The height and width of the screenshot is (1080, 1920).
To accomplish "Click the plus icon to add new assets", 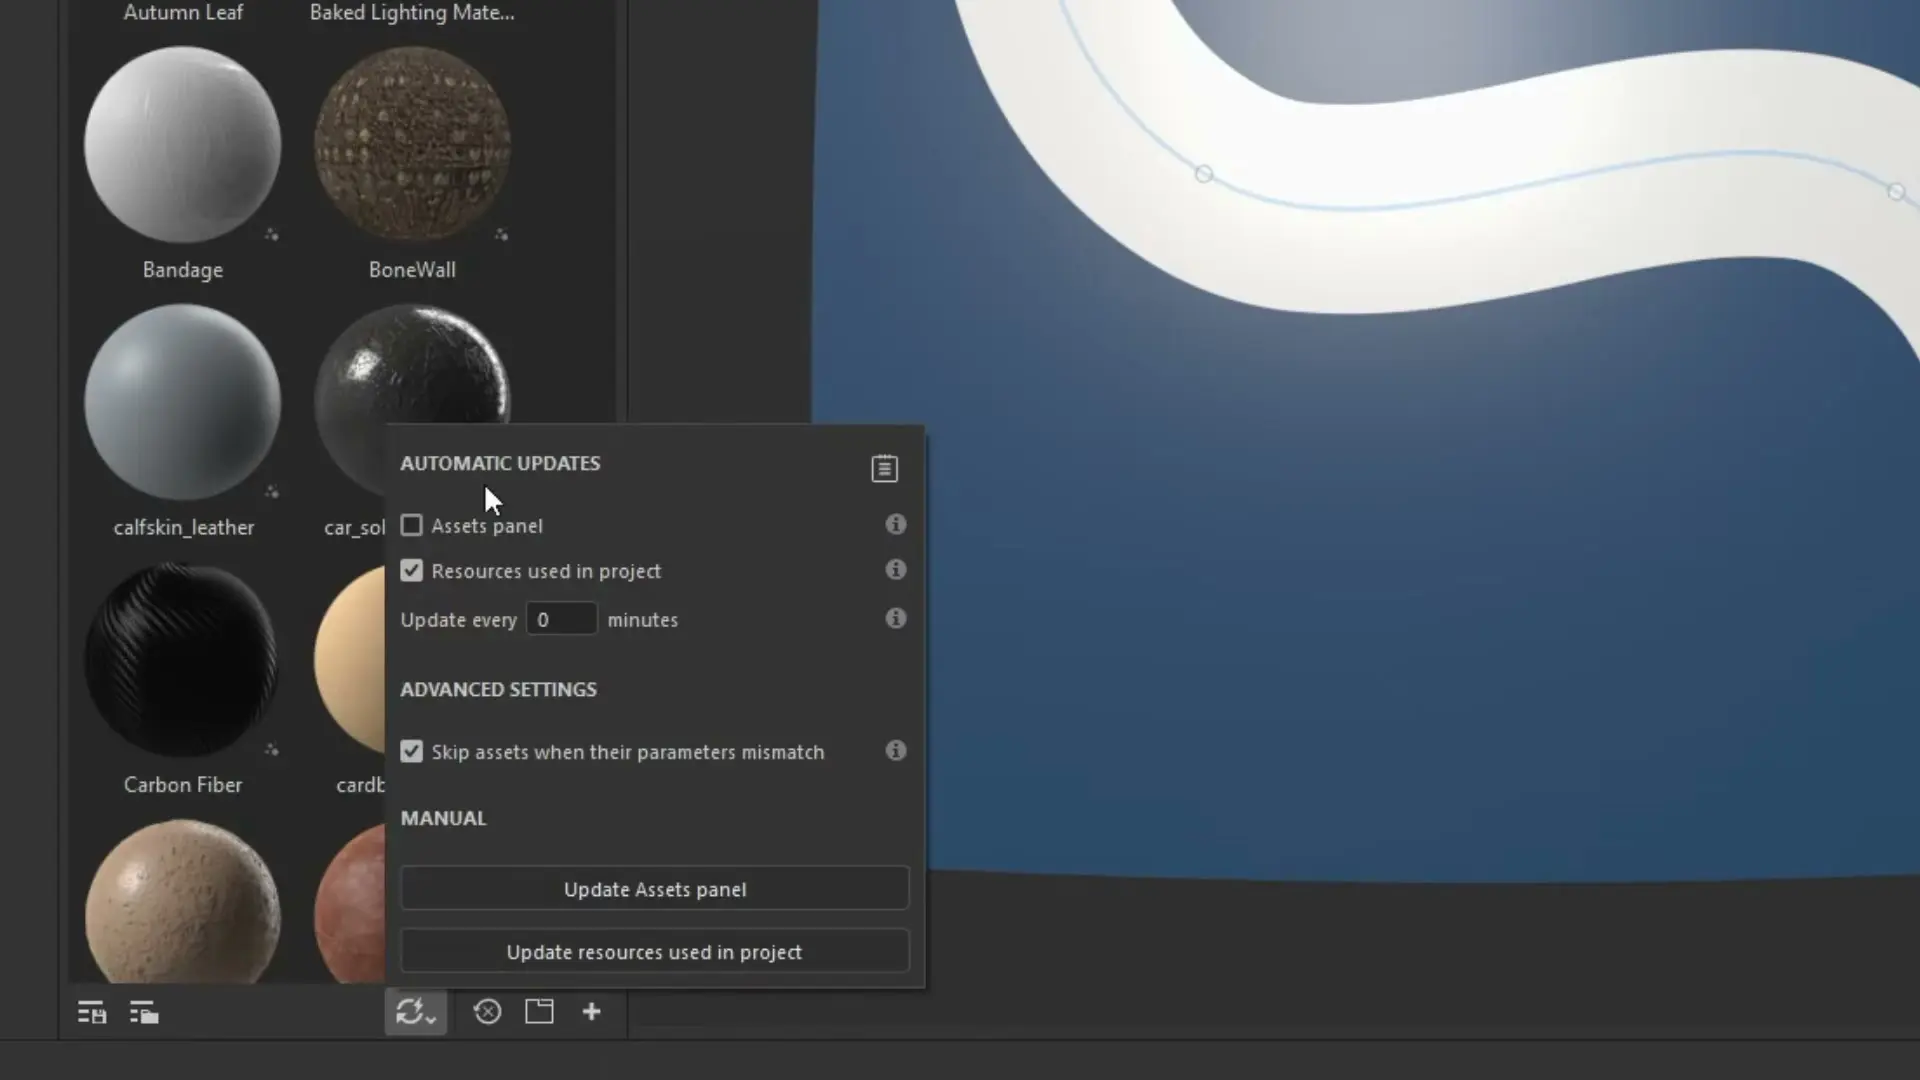I will (591, 1011).
